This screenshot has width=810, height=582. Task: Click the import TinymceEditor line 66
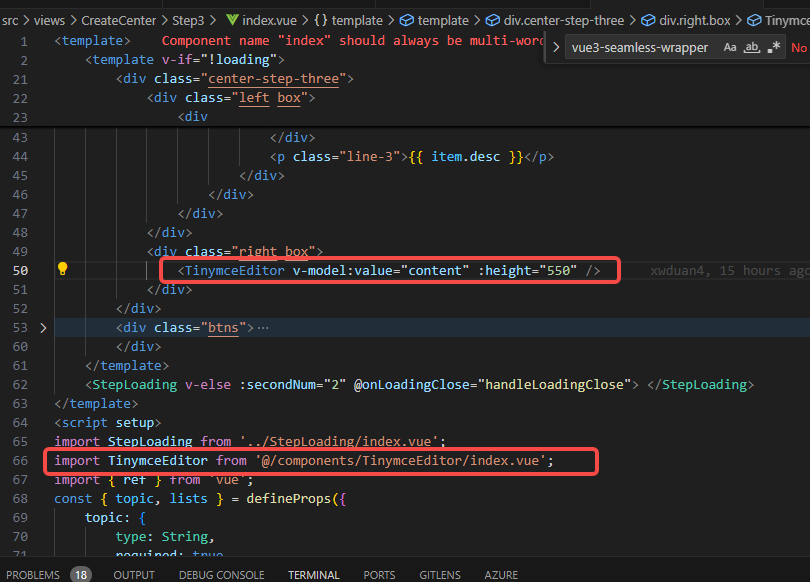click(304, 461)
